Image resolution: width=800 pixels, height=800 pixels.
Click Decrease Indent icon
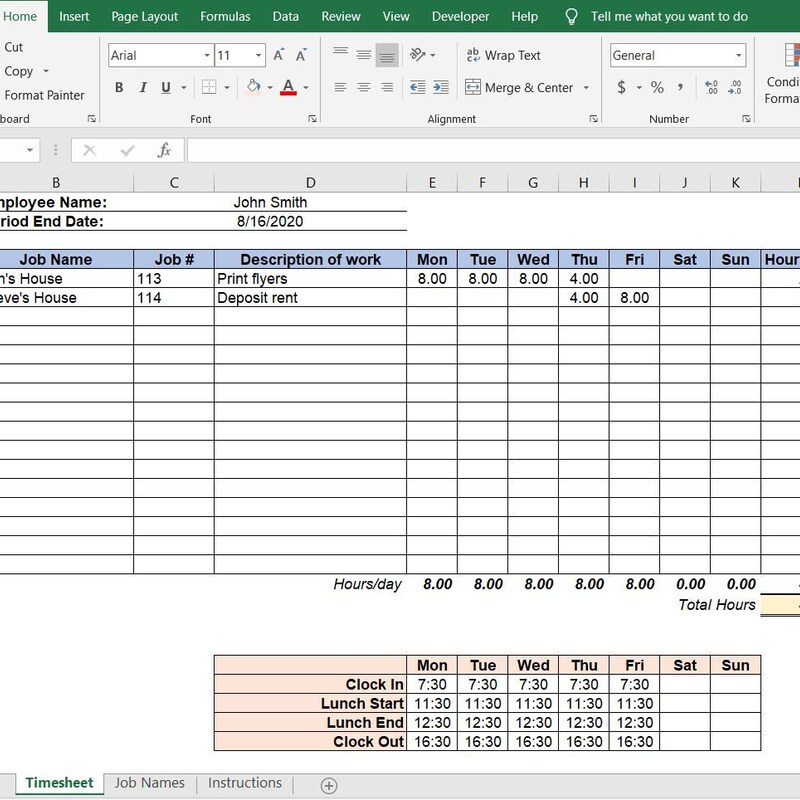click(x=418, y=87)
